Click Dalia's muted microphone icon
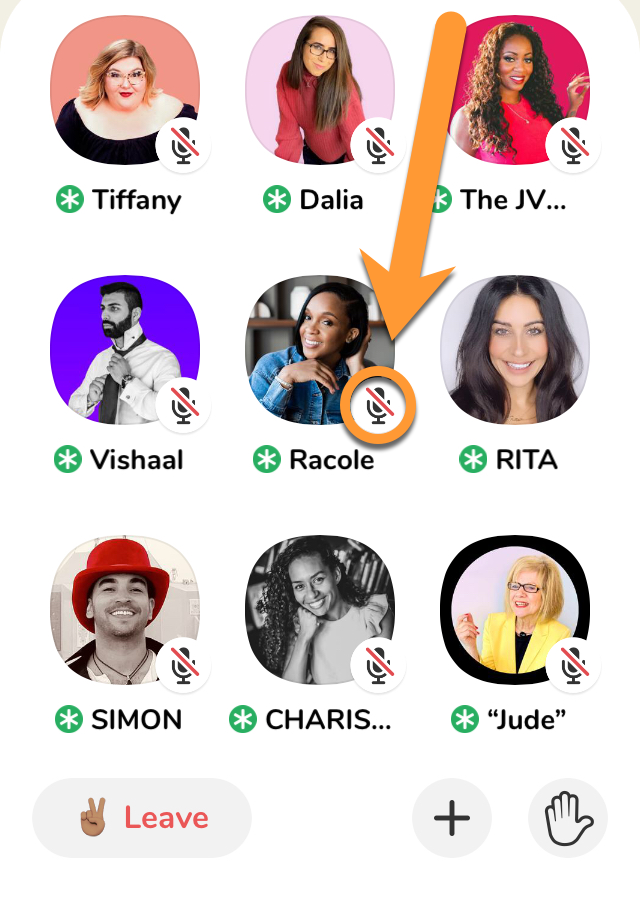 click(x=378, y=146)
